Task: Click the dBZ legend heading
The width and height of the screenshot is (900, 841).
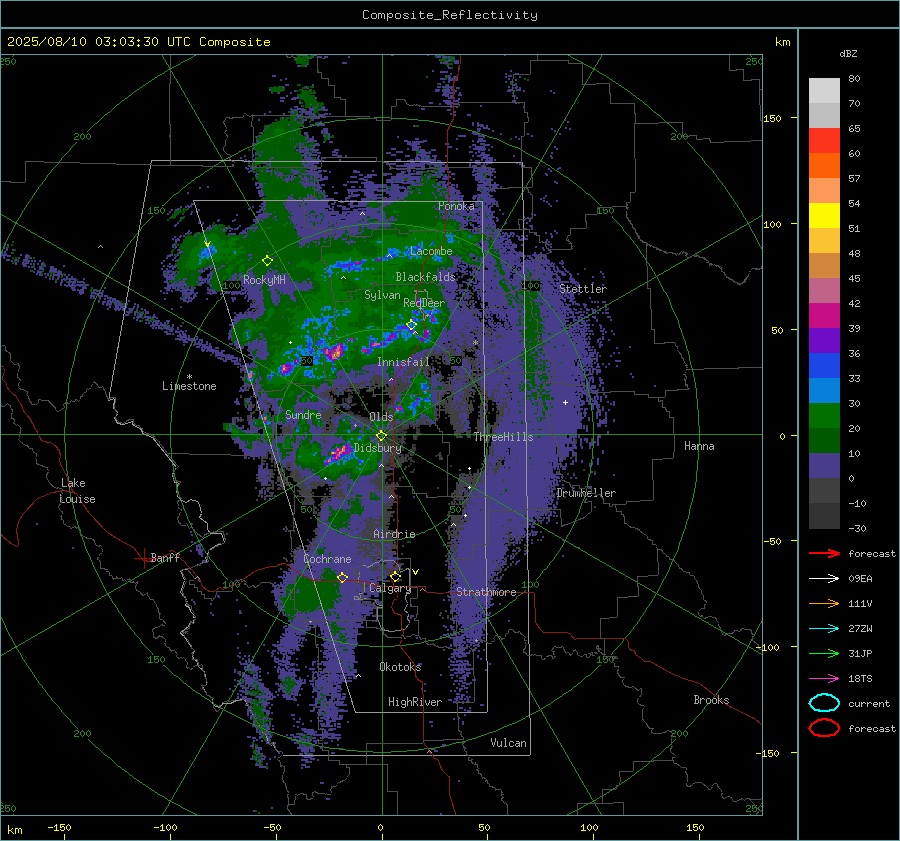Action: (x=848, y=53)
